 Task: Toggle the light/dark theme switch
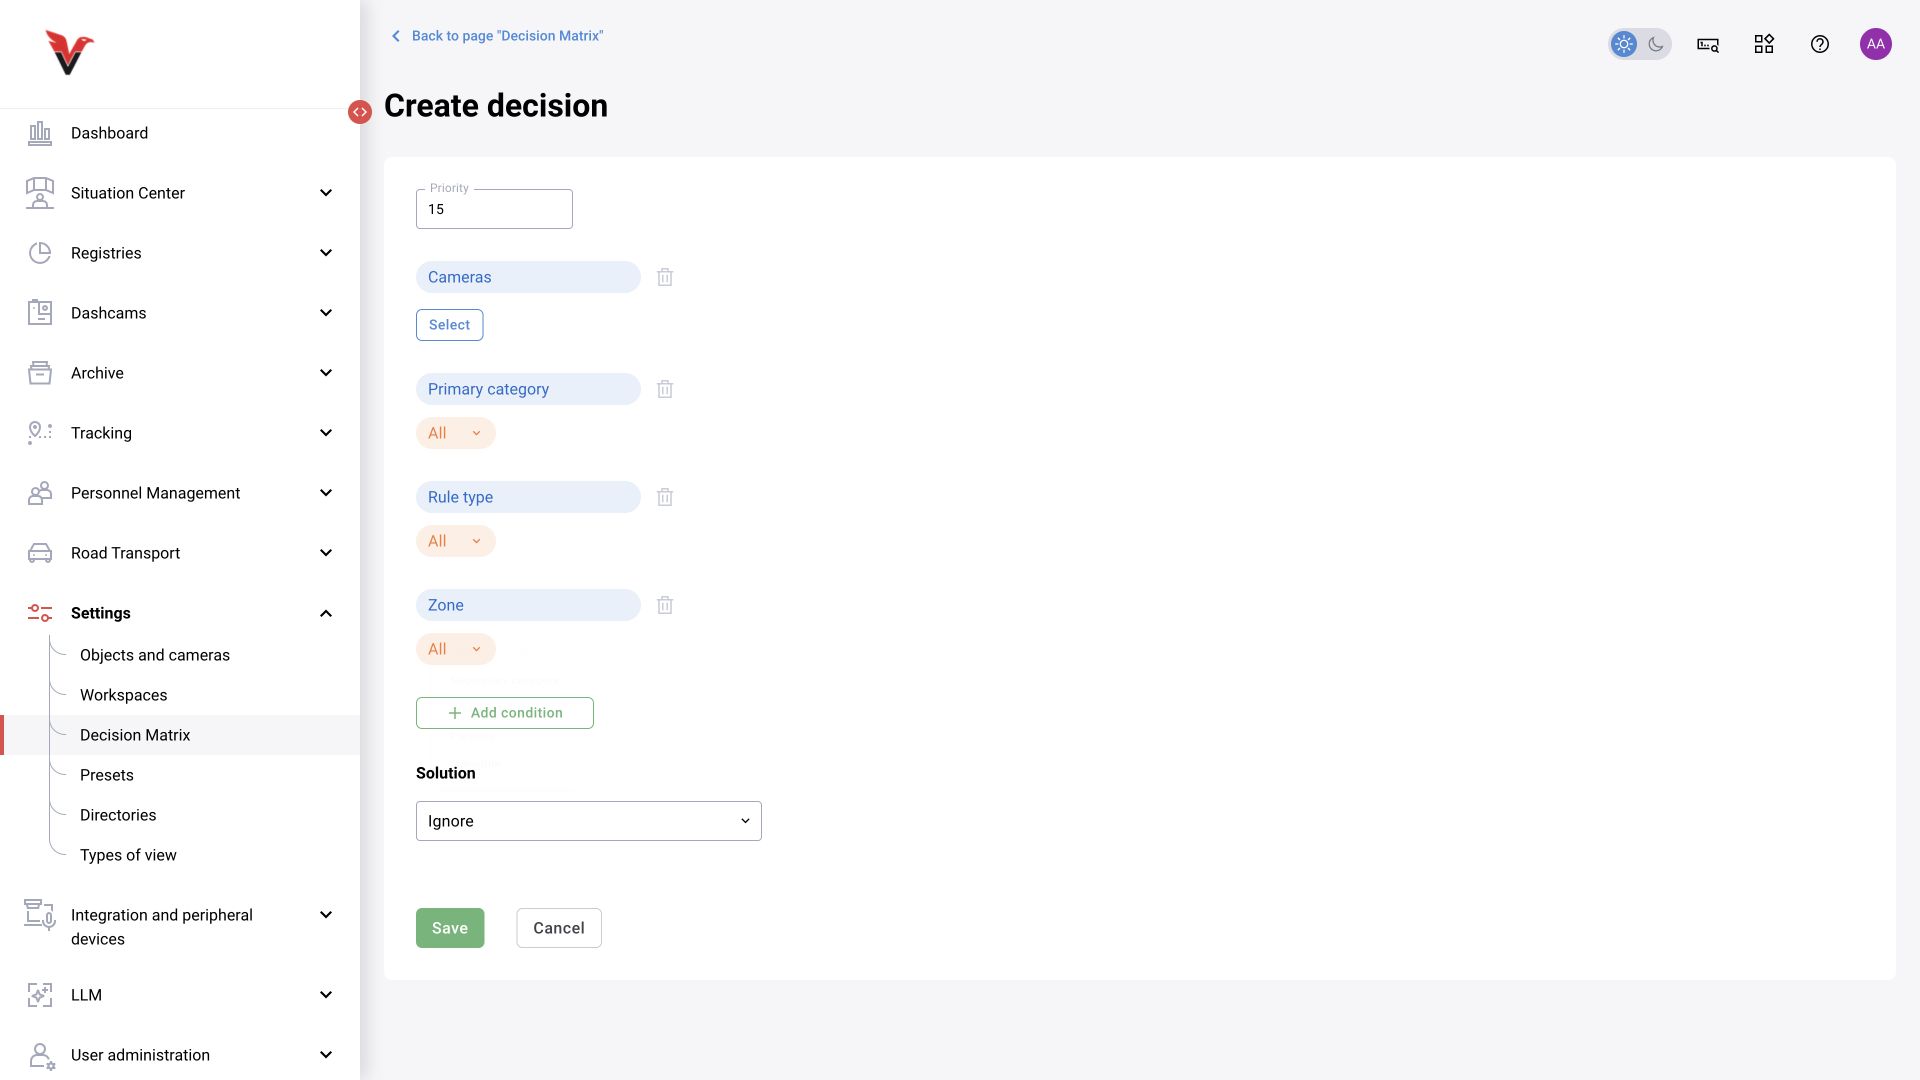1640,44
